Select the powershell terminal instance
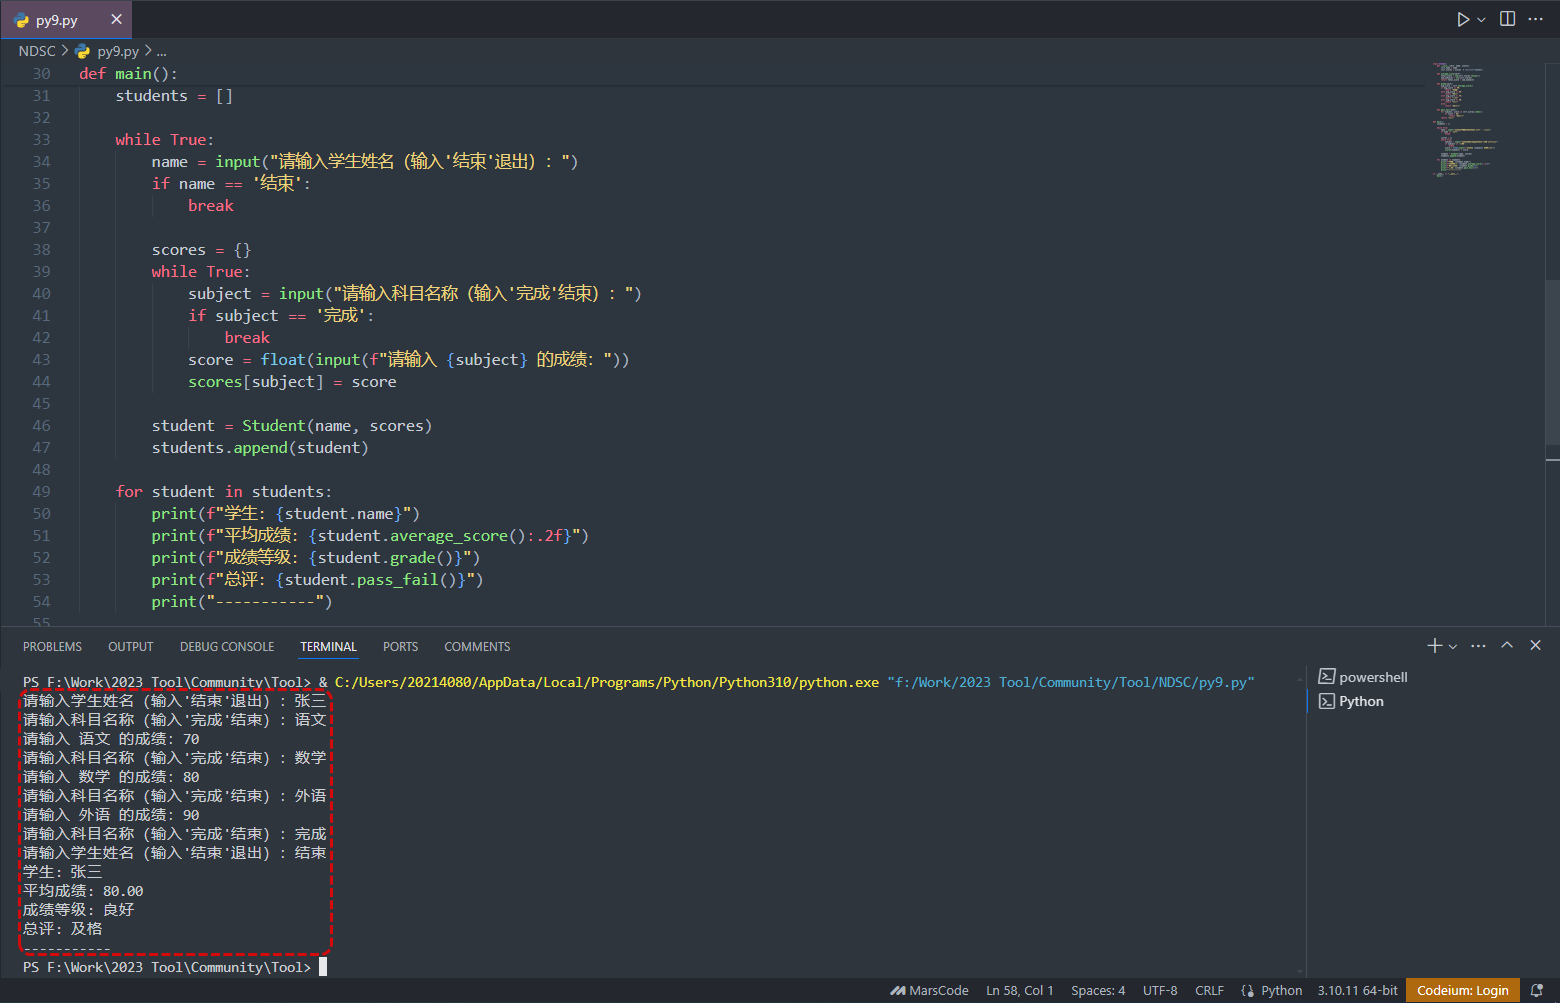Image resolution: width=1560 pixels, height=1003 pixels. coord(1372,677)
